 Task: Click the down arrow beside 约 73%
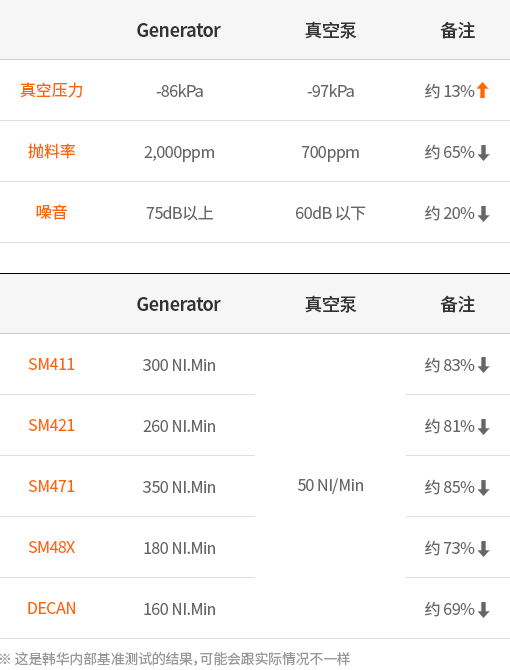484,549
